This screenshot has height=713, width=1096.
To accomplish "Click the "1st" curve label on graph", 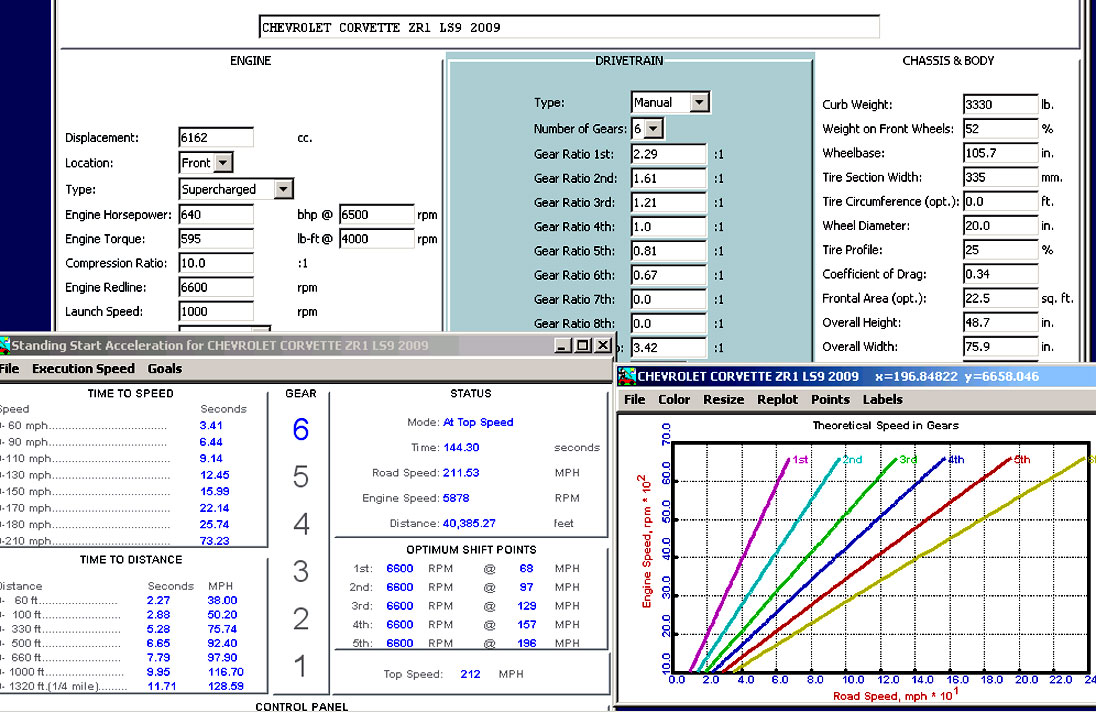I will (x=800, y=459).
